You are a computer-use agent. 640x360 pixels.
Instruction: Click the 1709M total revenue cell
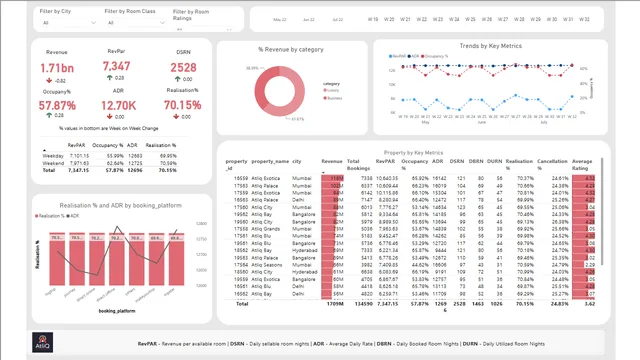point(335,304)
